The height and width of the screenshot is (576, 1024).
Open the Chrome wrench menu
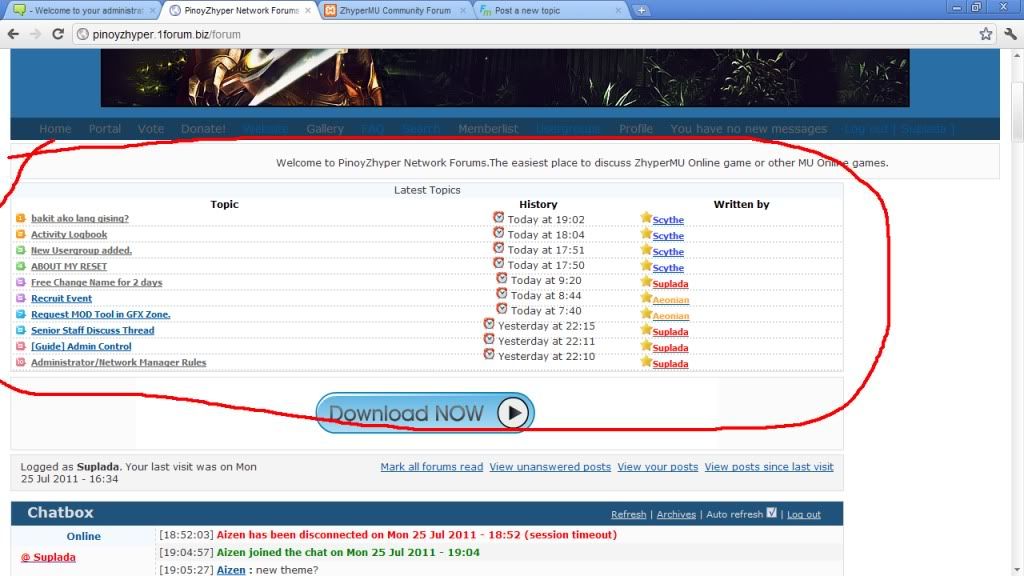click(x=1010, y=34)
